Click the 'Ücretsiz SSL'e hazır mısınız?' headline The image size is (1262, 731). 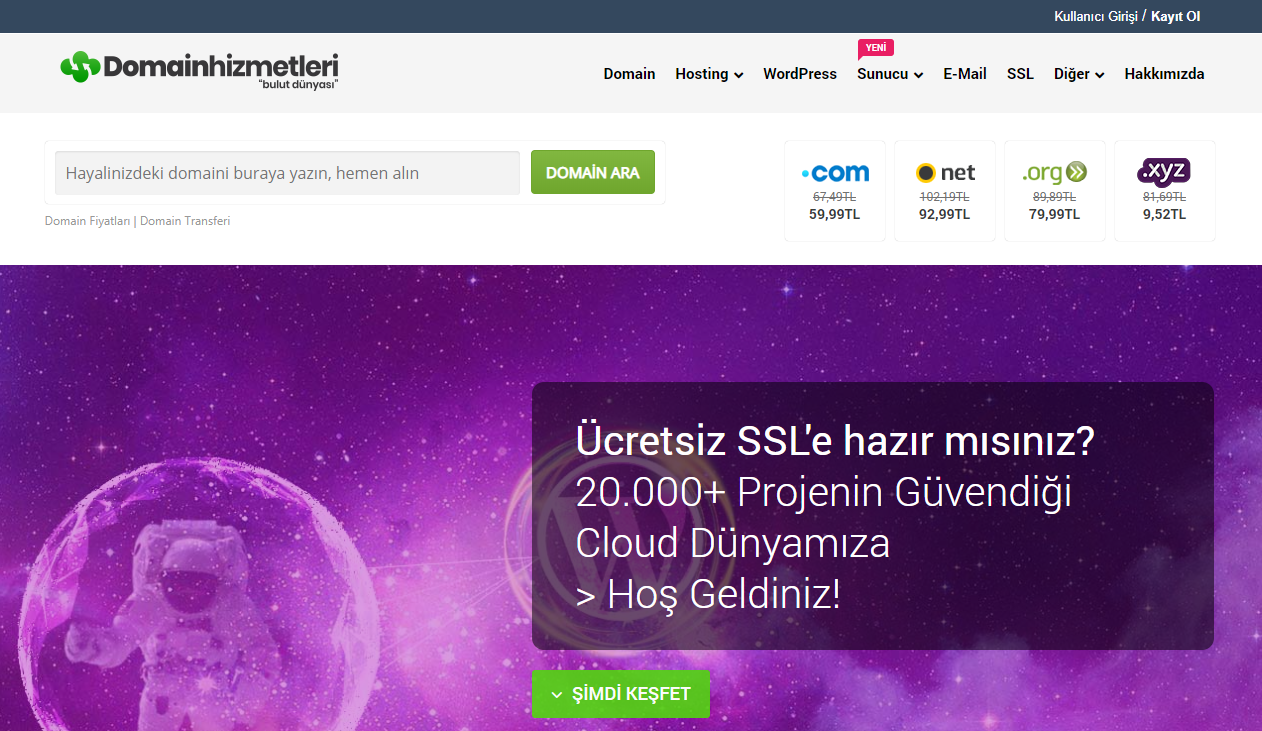tap(835, 441)
